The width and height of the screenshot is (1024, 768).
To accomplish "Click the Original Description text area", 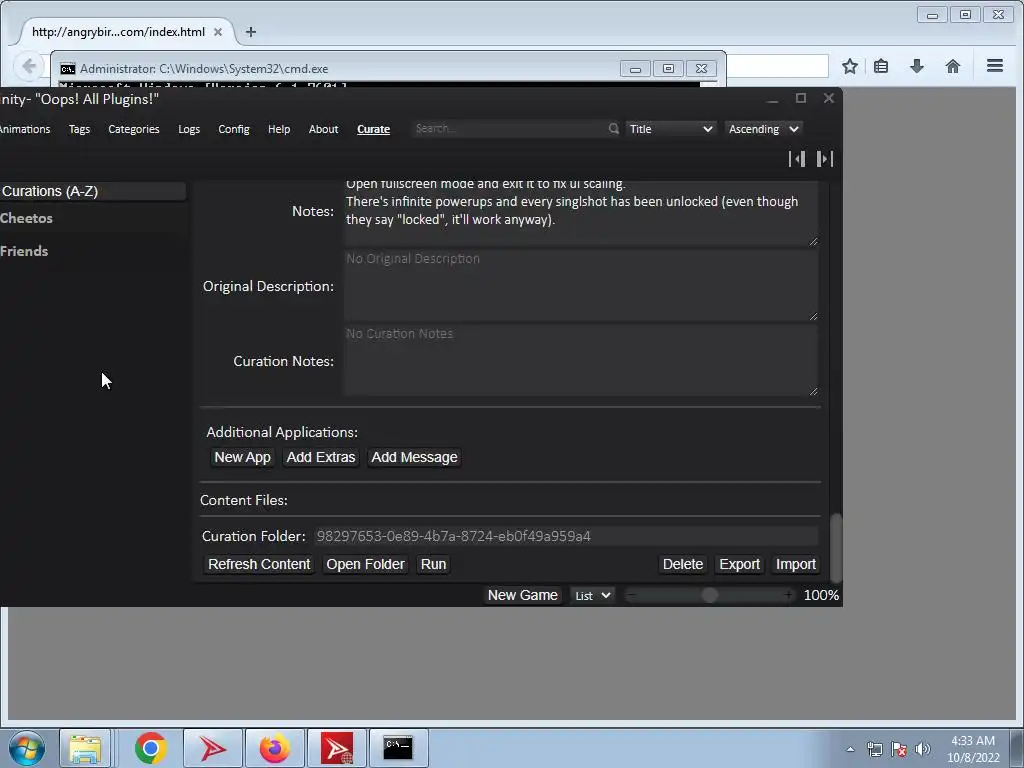I will 581,285.
